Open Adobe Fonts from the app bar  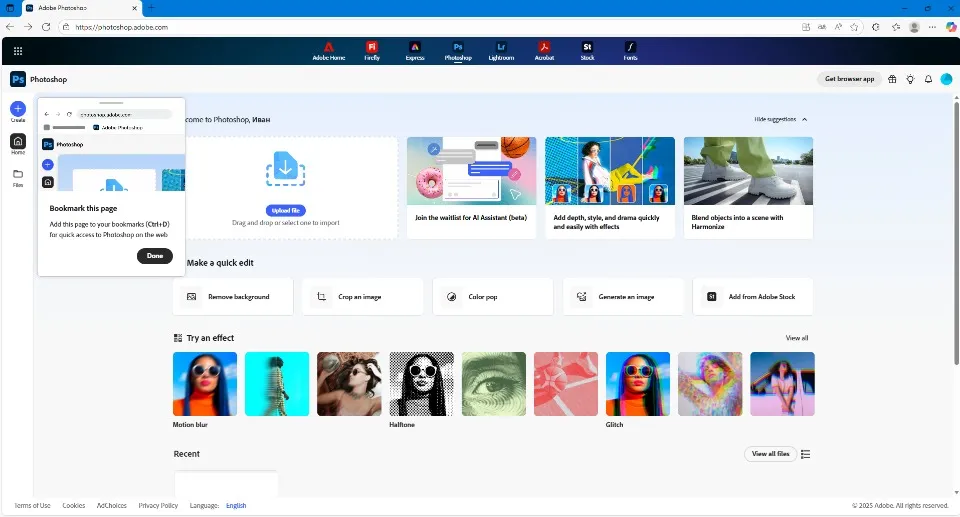(630, 51)
